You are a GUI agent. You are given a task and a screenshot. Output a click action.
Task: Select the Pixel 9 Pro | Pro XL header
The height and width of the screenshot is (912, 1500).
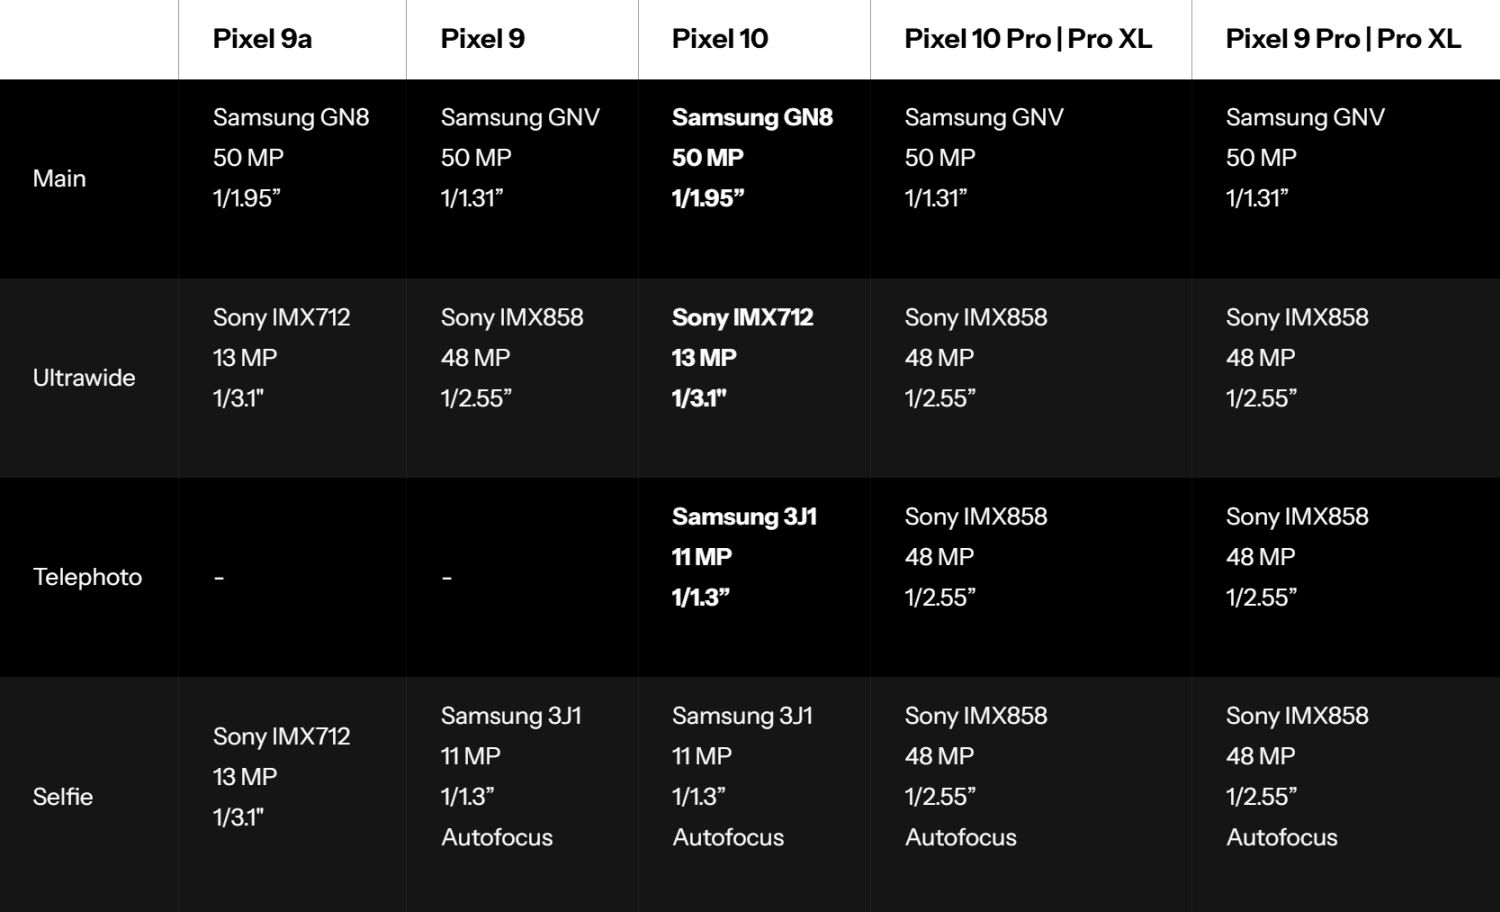coord(1342,39)
